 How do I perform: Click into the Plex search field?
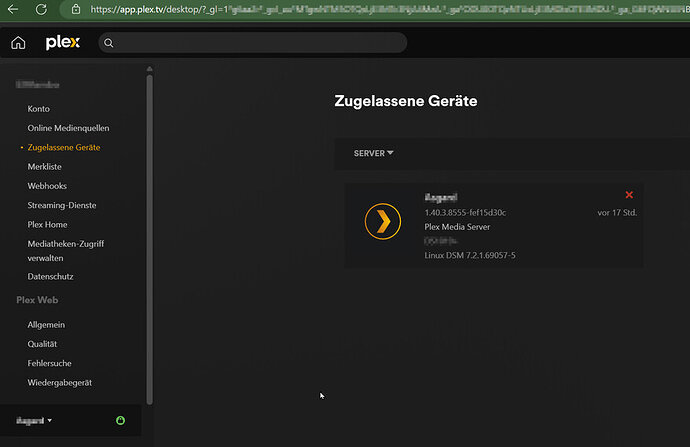(253, 43)
